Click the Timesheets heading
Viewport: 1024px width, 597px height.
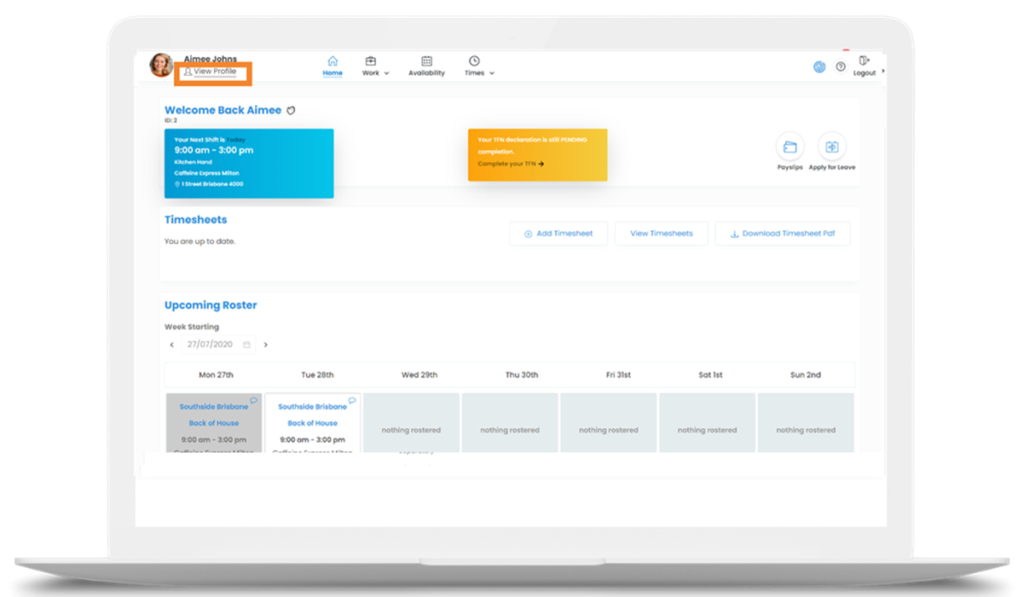(196, 219)
